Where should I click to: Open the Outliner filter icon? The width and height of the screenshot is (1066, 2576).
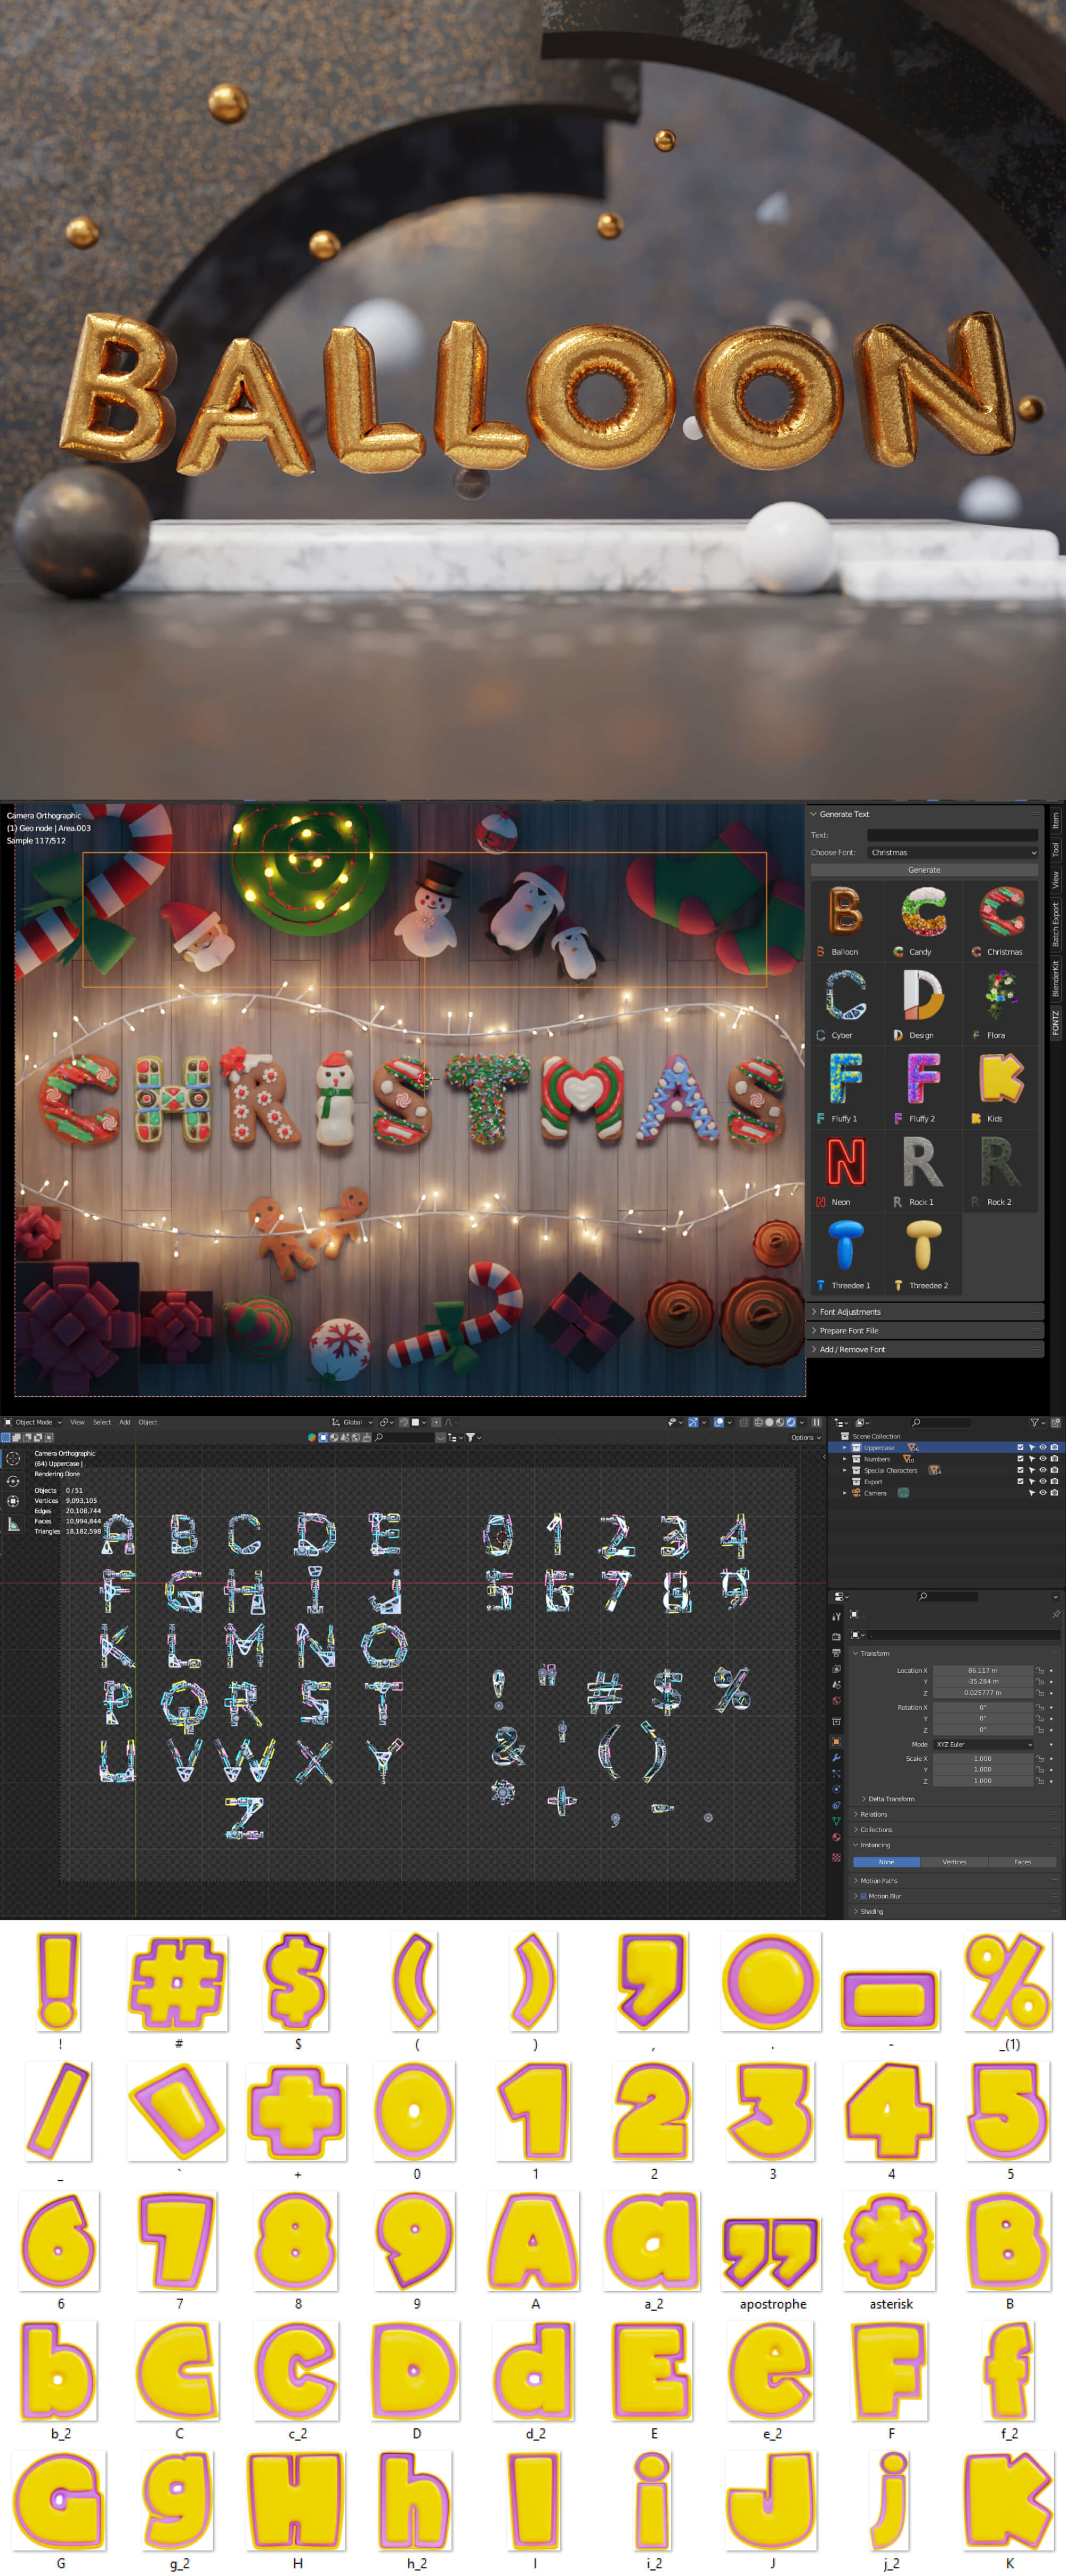[x=1036, y=1423]
